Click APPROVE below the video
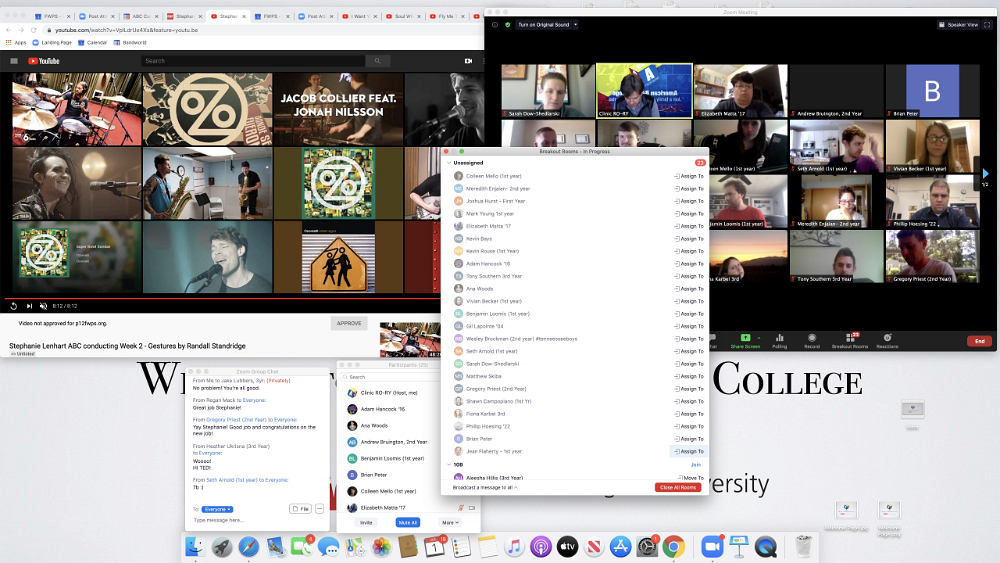Screen dimensions: 1000x563 (x=349, y=323)
